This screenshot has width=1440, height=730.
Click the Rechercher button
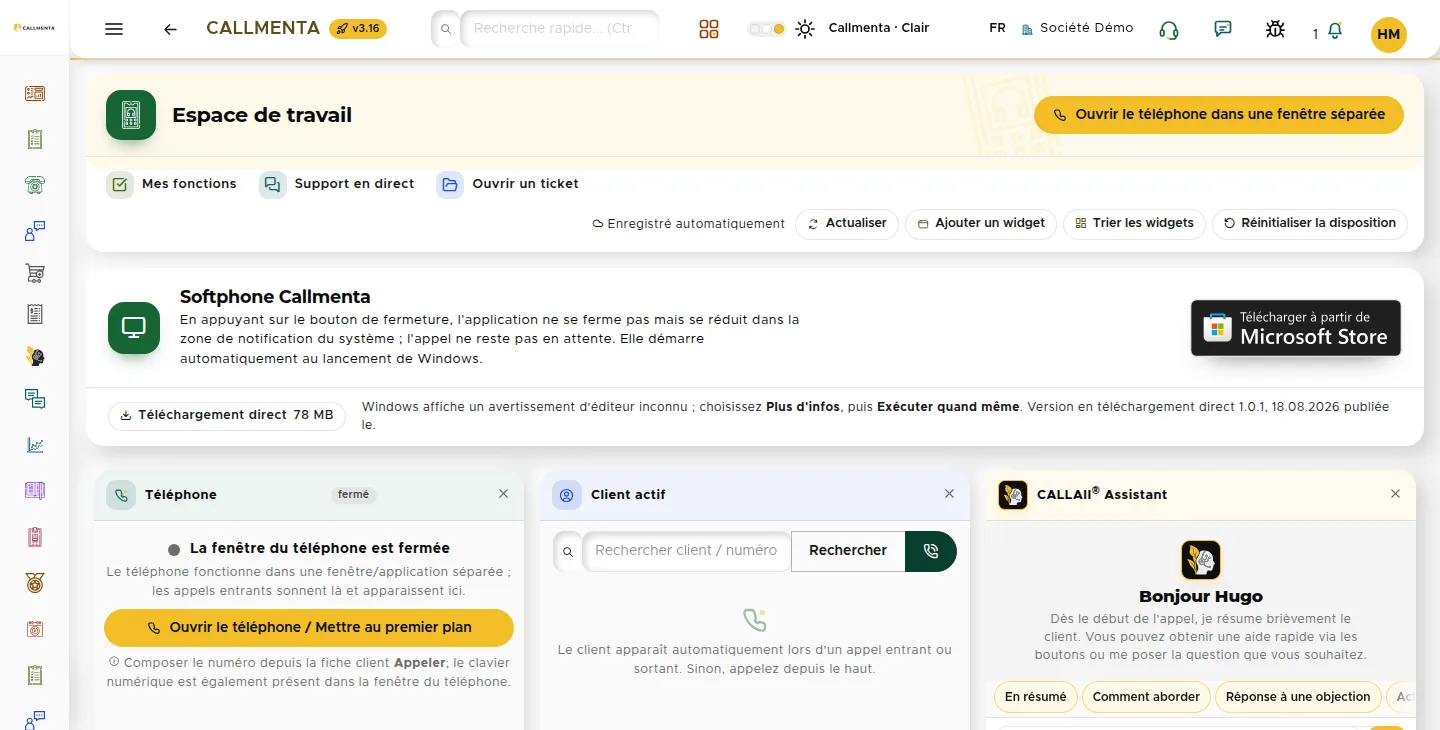pos(848,551)
